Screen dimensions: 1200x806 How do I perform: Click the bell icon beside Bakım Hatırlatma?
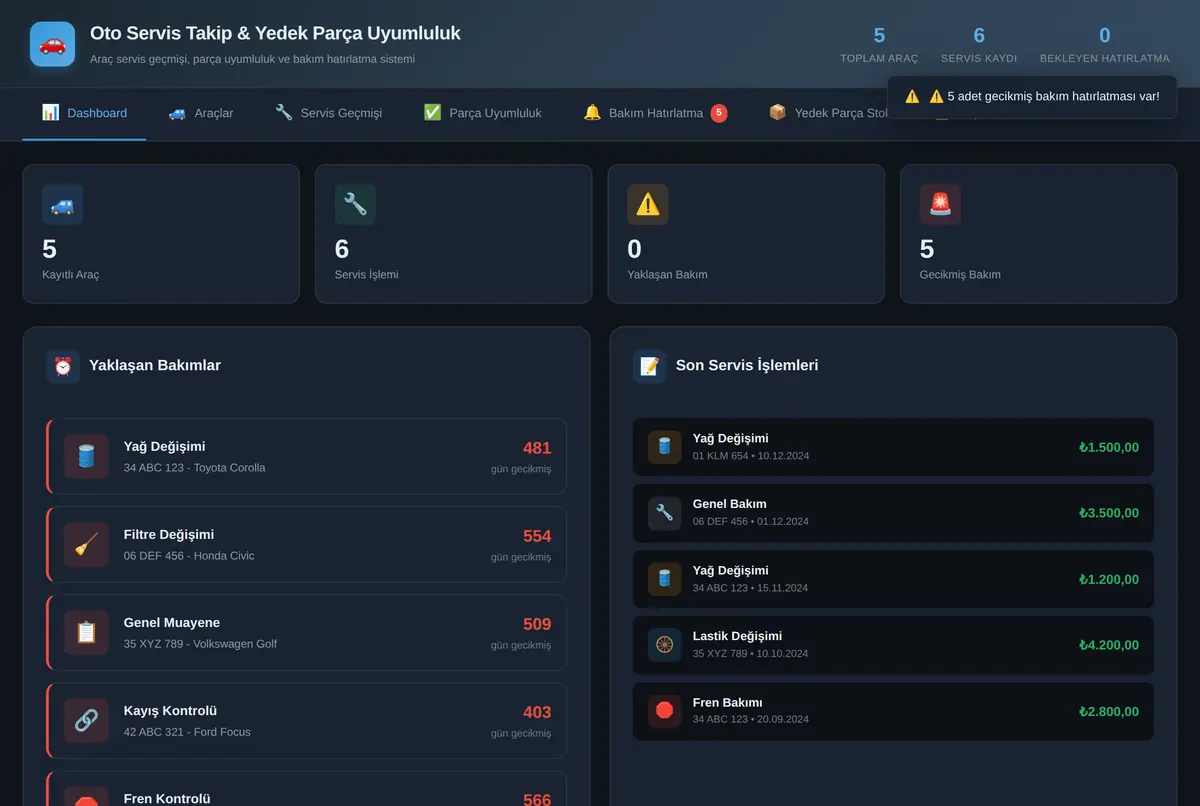point(592,113)
